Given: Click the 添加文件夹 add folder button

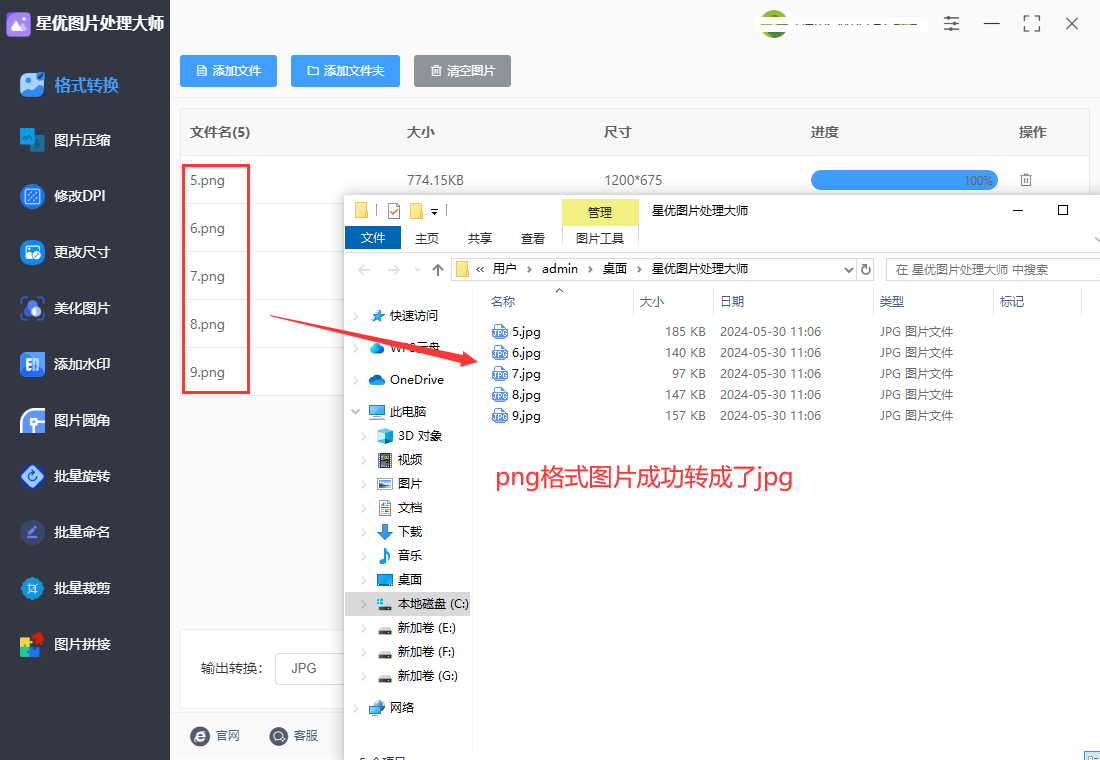Looking at the screenshot, I should (345, 71).
